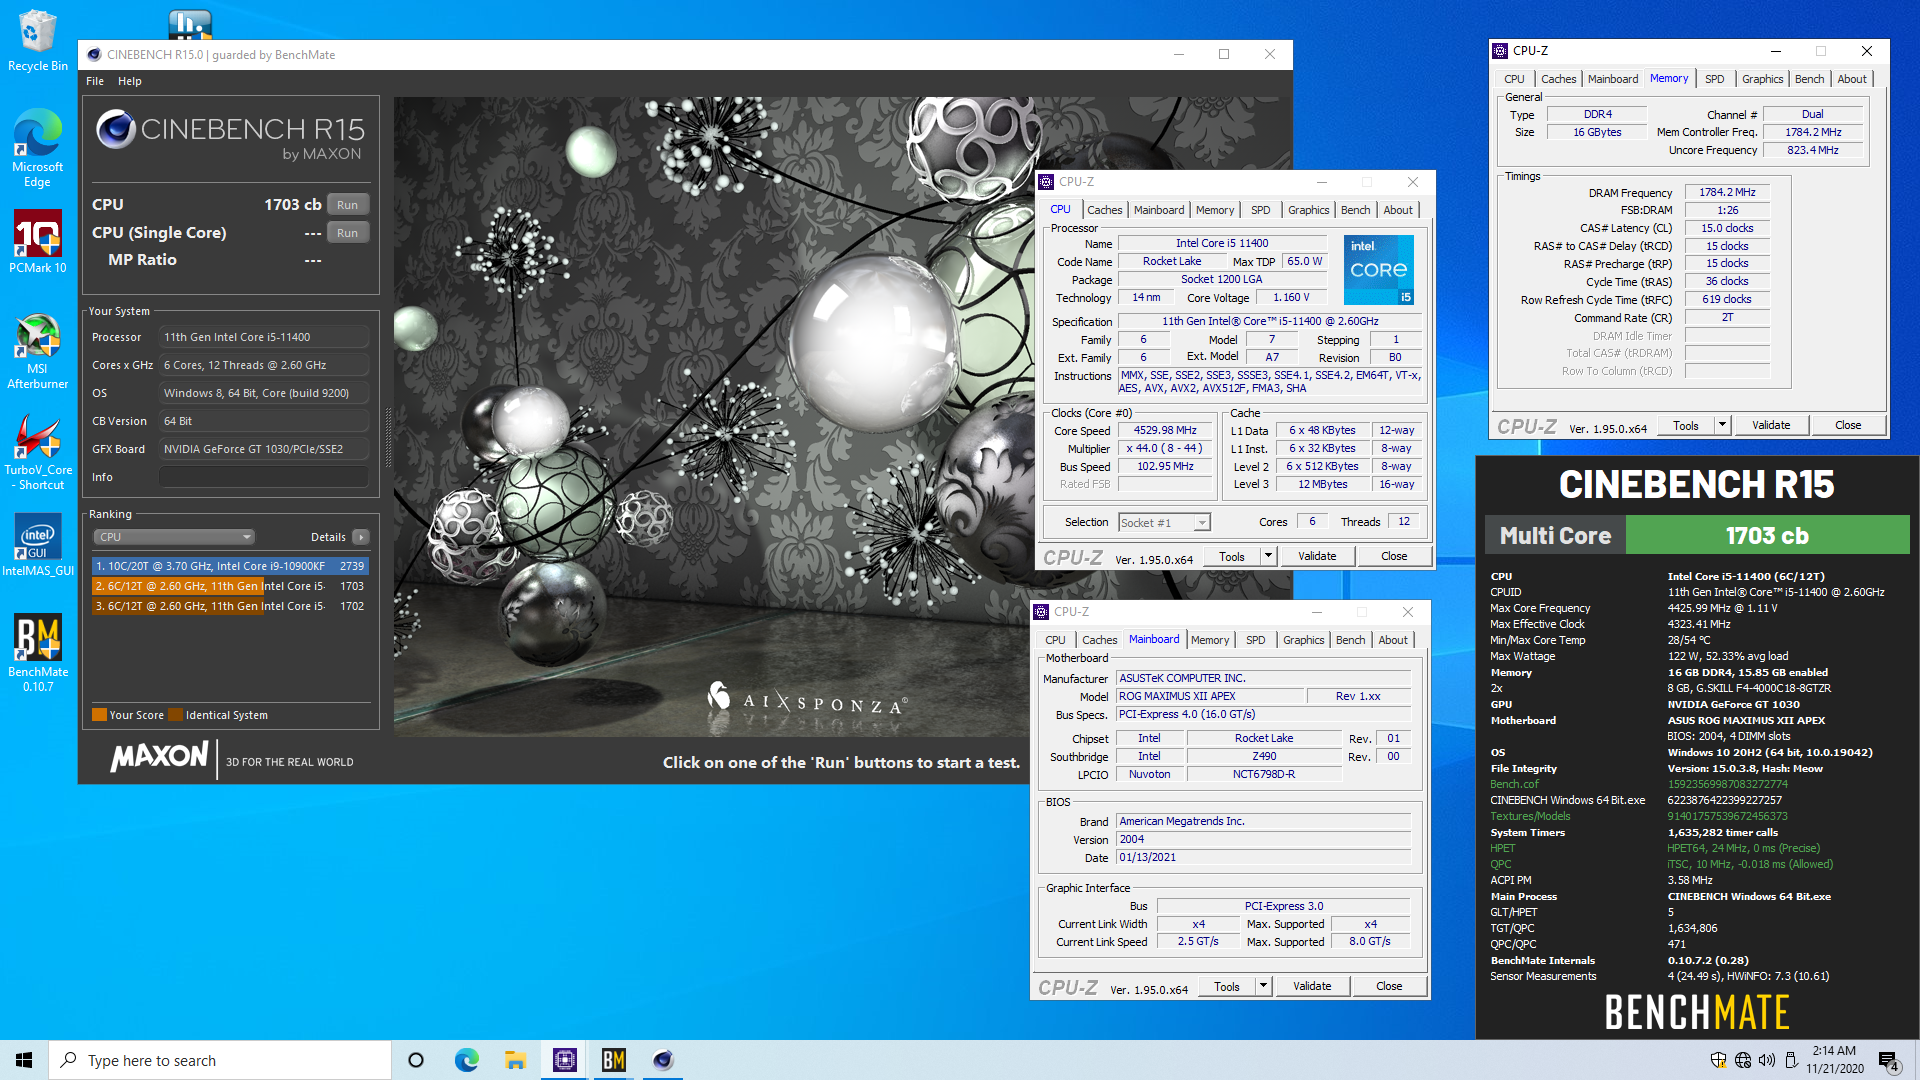The height and width of the screenshot is (1080, 1920).
Task: Click the network globe tray icon
Action: (x=1743, y=1060)
